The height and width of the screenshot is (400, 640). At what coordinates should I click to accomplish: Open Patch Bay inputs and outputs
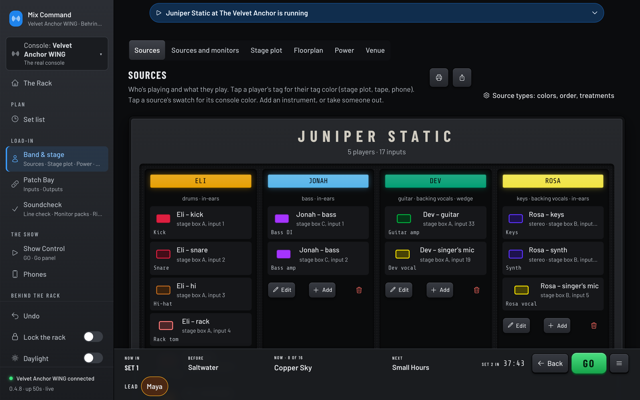point(57,184)
